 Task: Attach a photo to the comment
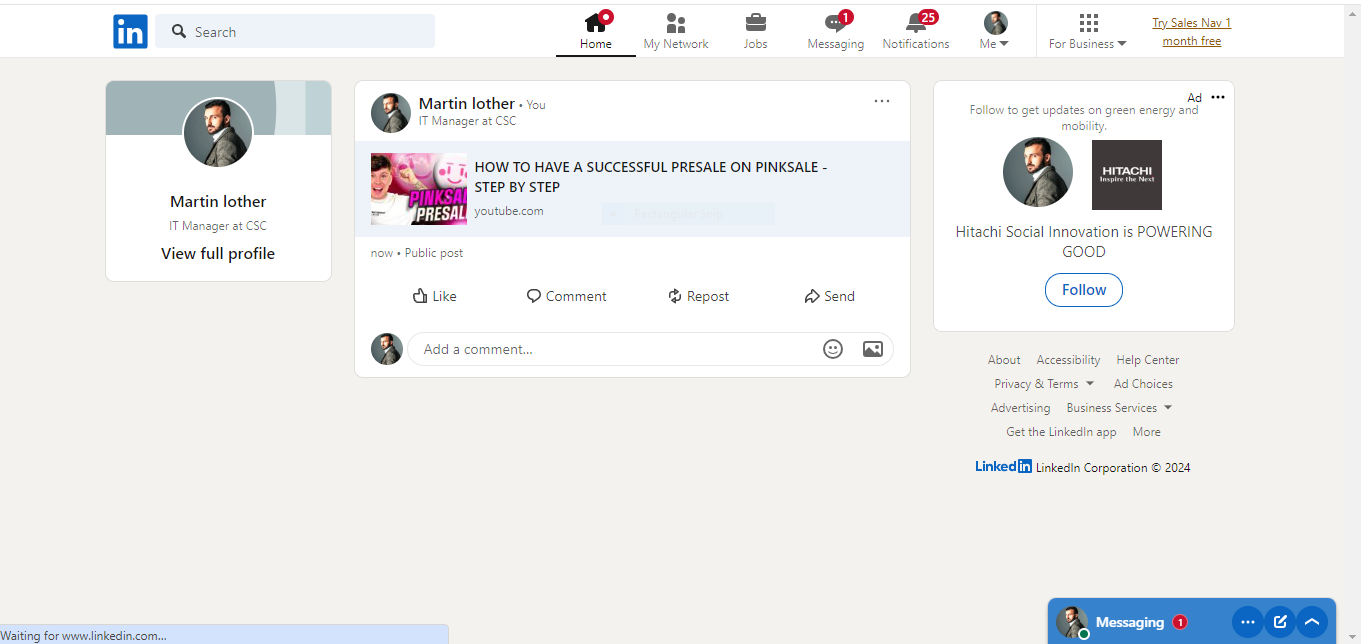click(873, 349)
